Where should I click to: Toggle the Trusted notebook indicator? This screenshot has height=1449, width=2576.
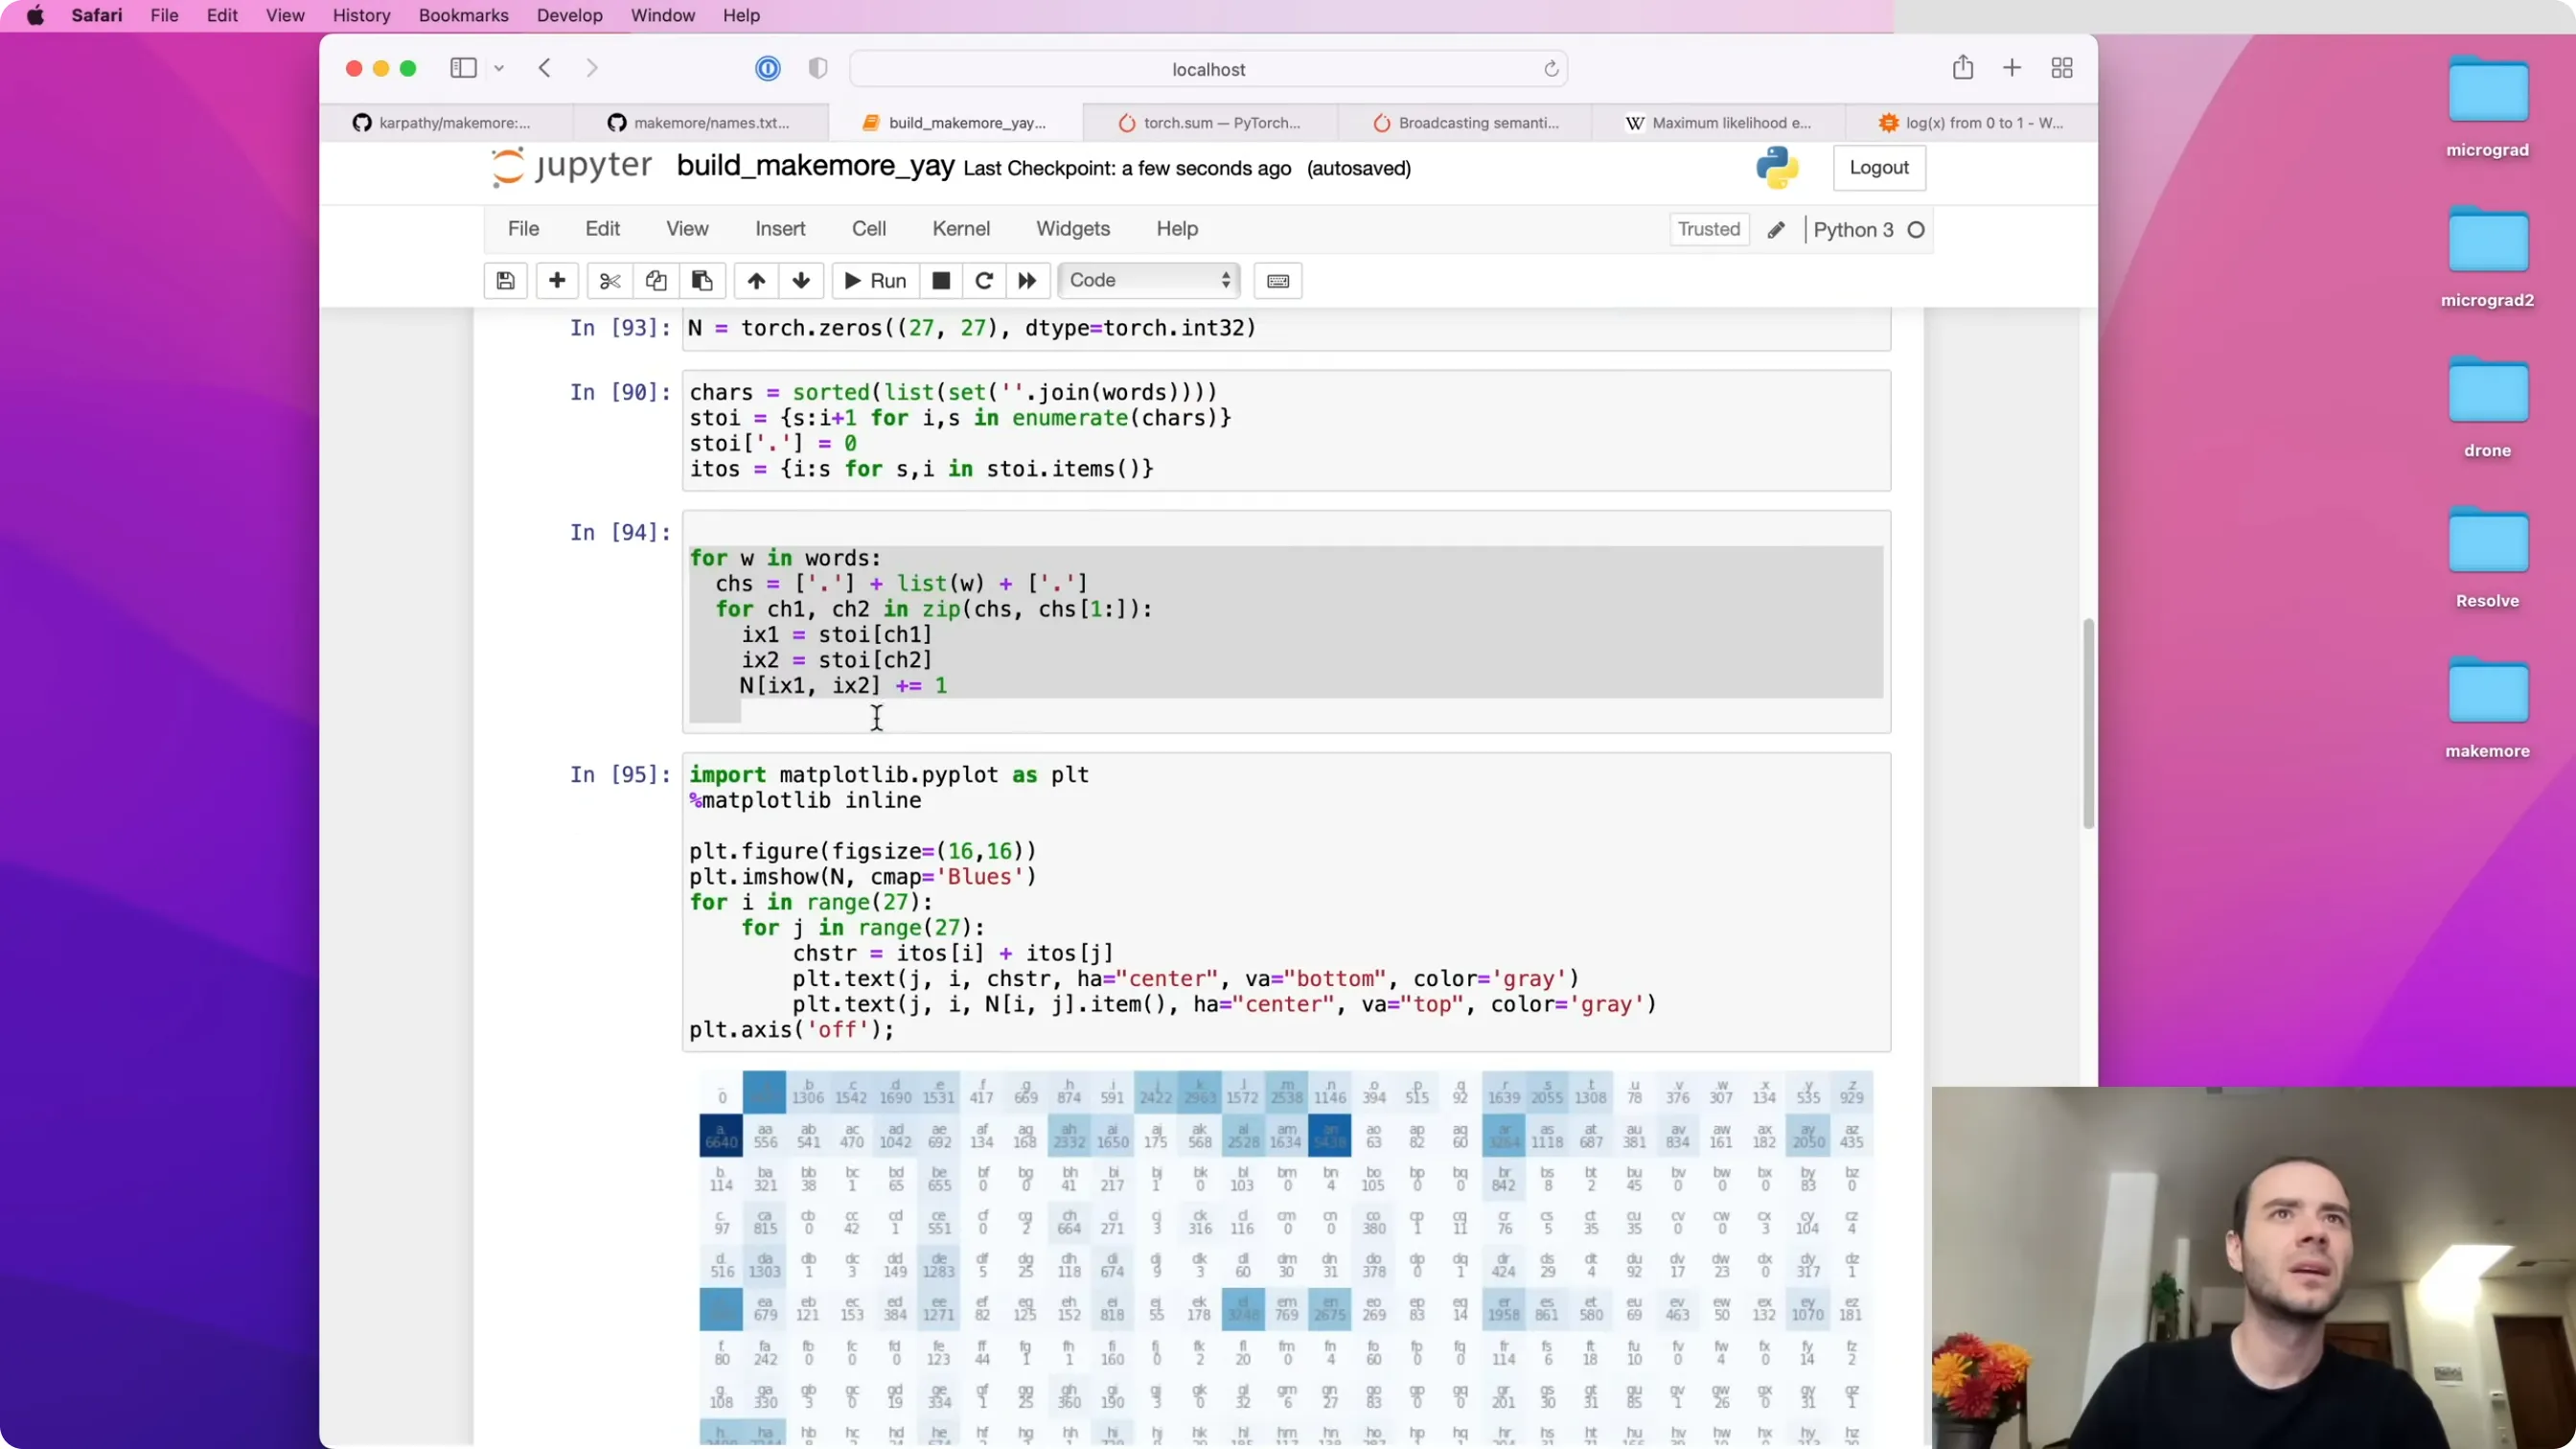[1709, 229]
